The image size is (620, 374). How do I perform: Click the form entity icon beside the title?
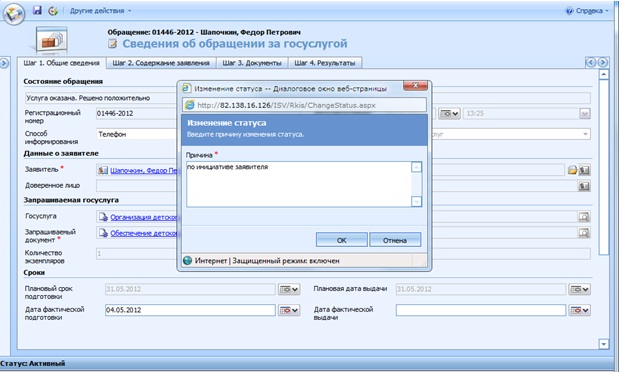tap(52, 40)
